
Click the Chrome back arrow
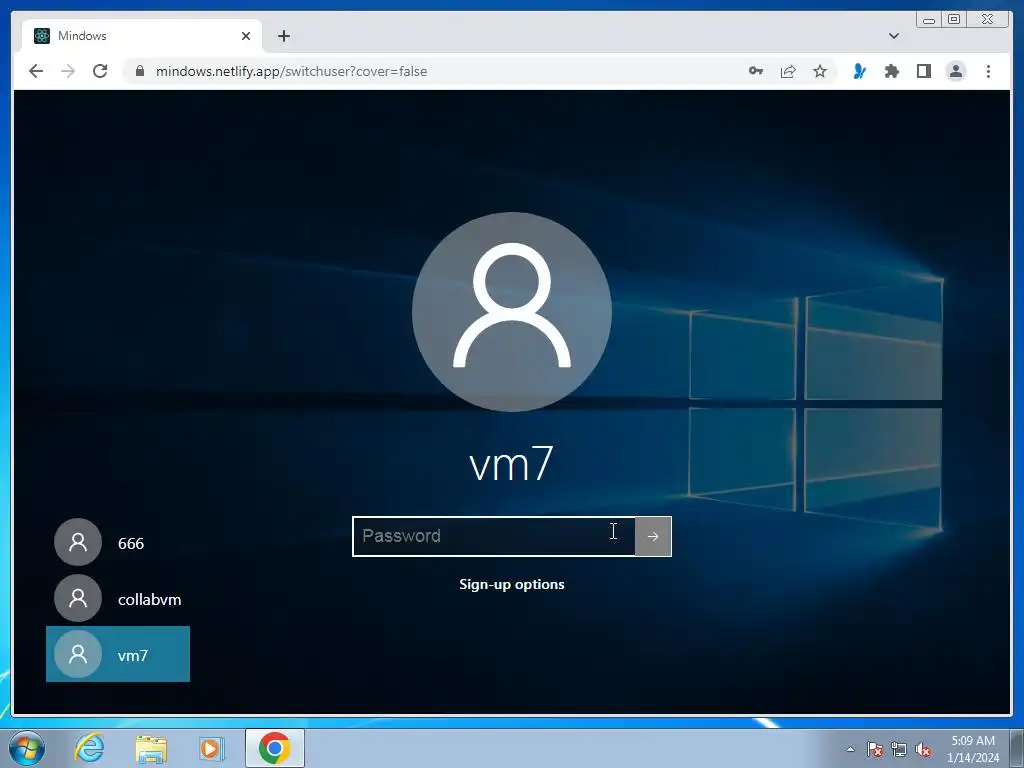(36, 71)
